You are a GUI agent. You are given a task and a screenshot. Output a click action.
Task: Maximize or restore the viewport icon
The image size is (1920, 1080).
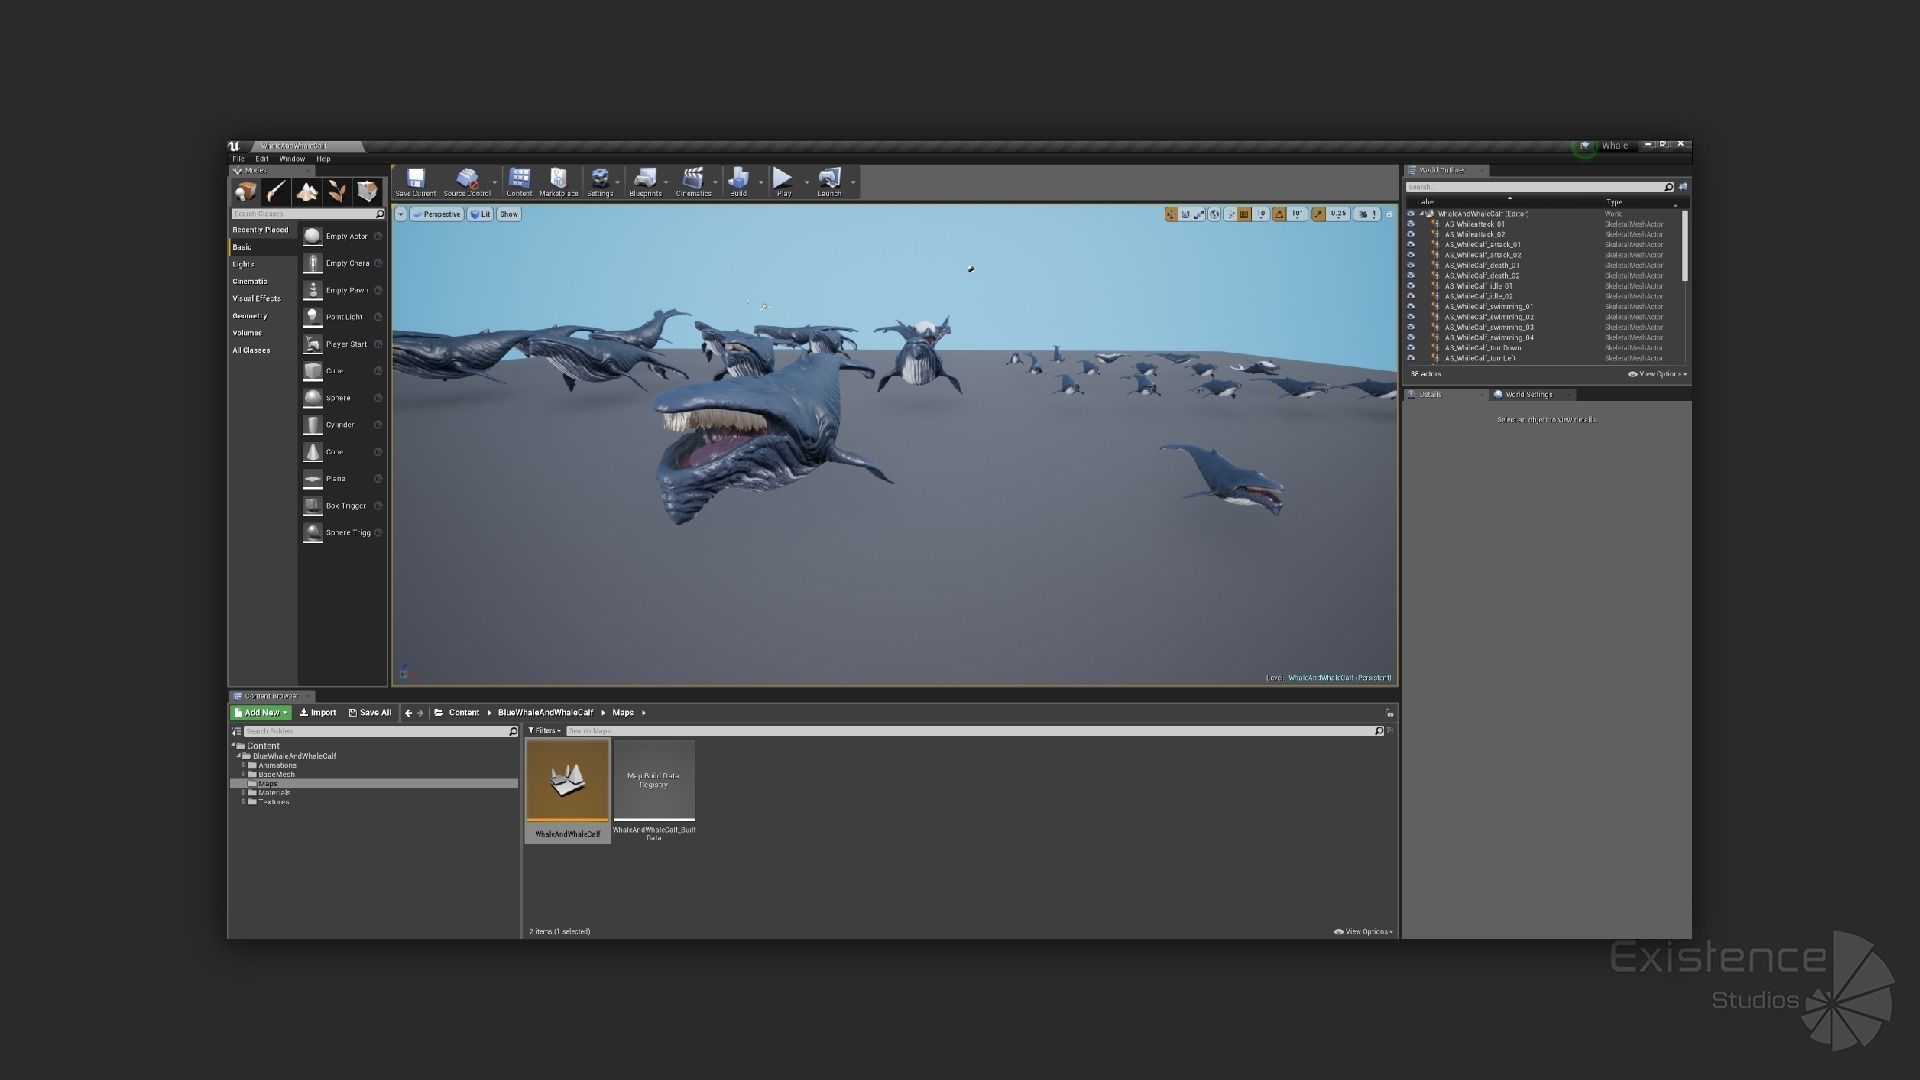(x=1389, y=215)
